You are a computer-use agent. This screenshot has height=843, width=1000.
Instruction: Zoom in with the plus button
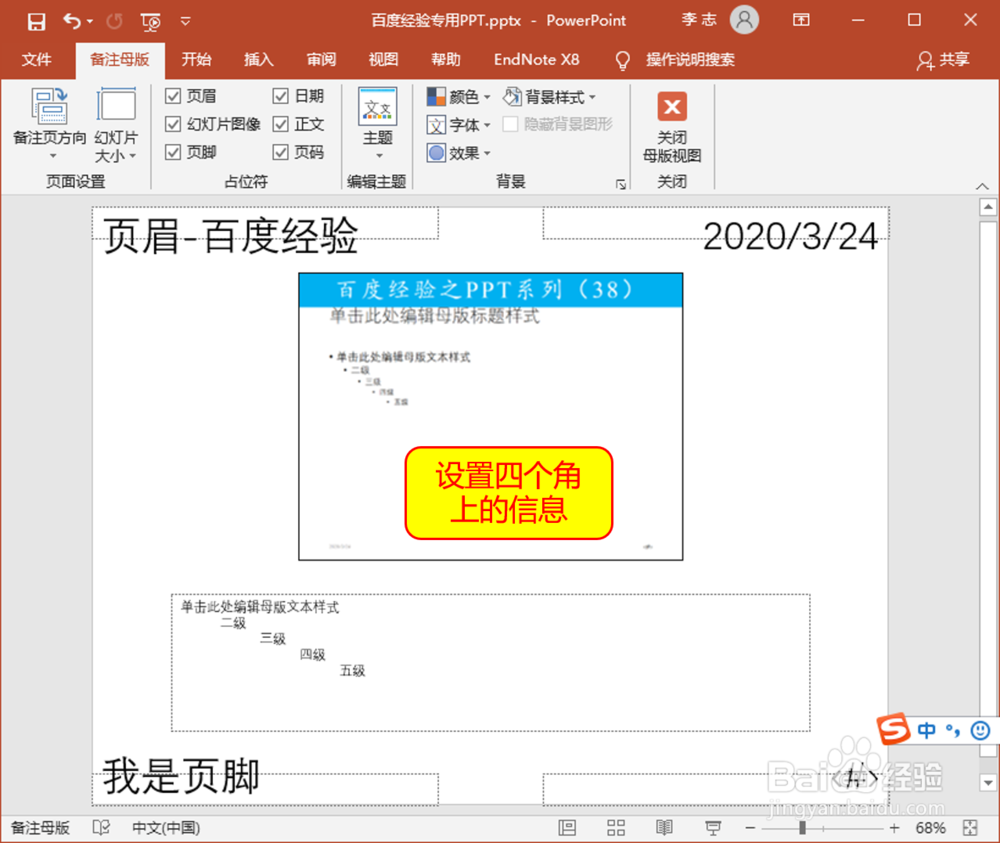[x=894, y=828]
